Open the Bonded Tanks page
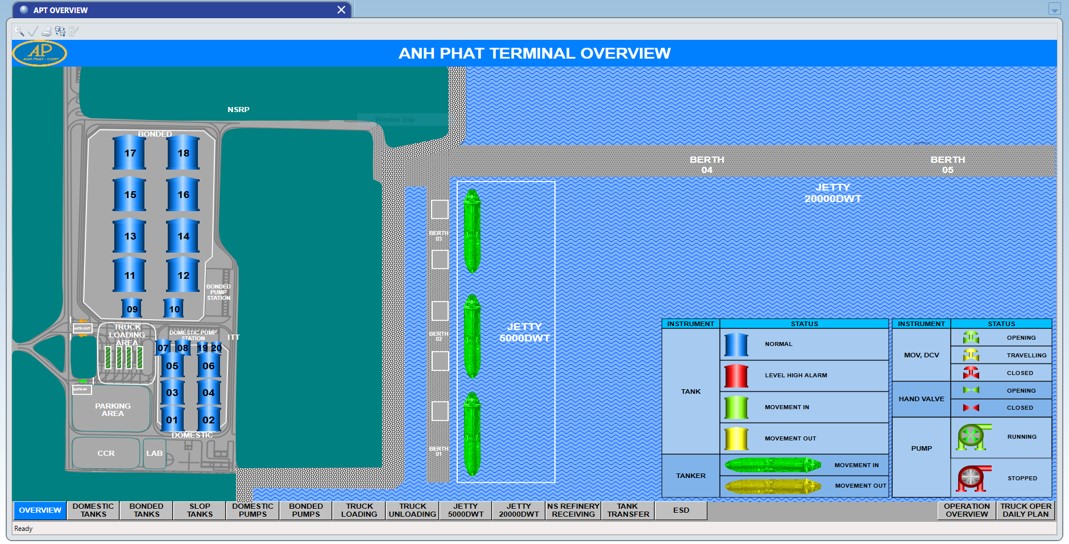1069x544 pixels. (147, 511)
